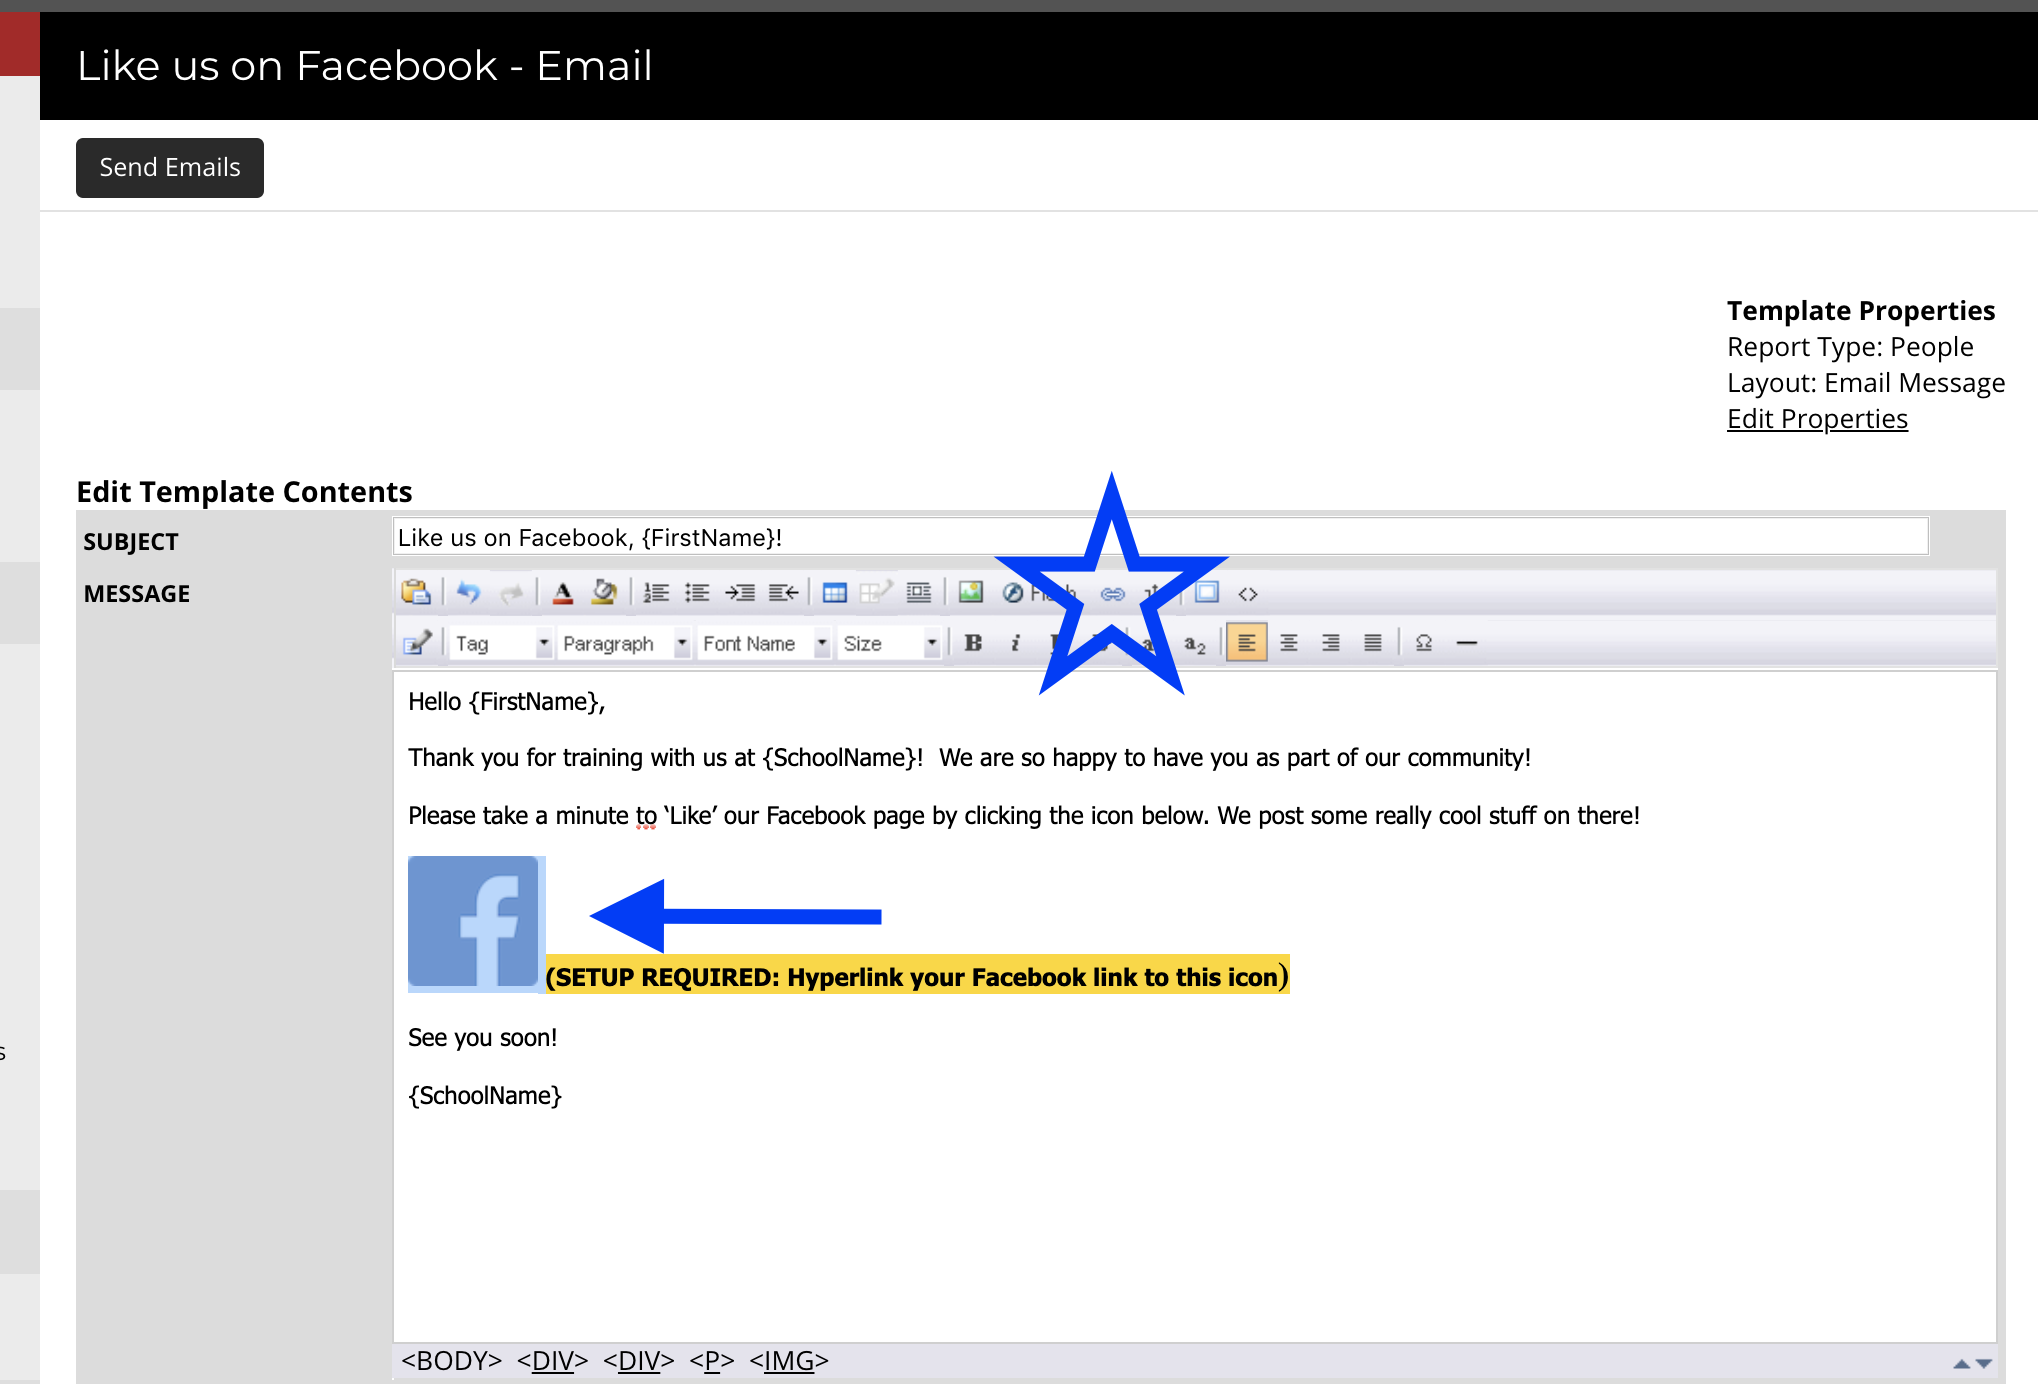Viewport: 2038px width, 1384px height.
Task: Open the font color picker icon
Action: pyautogui.click(x=563, y=593)
